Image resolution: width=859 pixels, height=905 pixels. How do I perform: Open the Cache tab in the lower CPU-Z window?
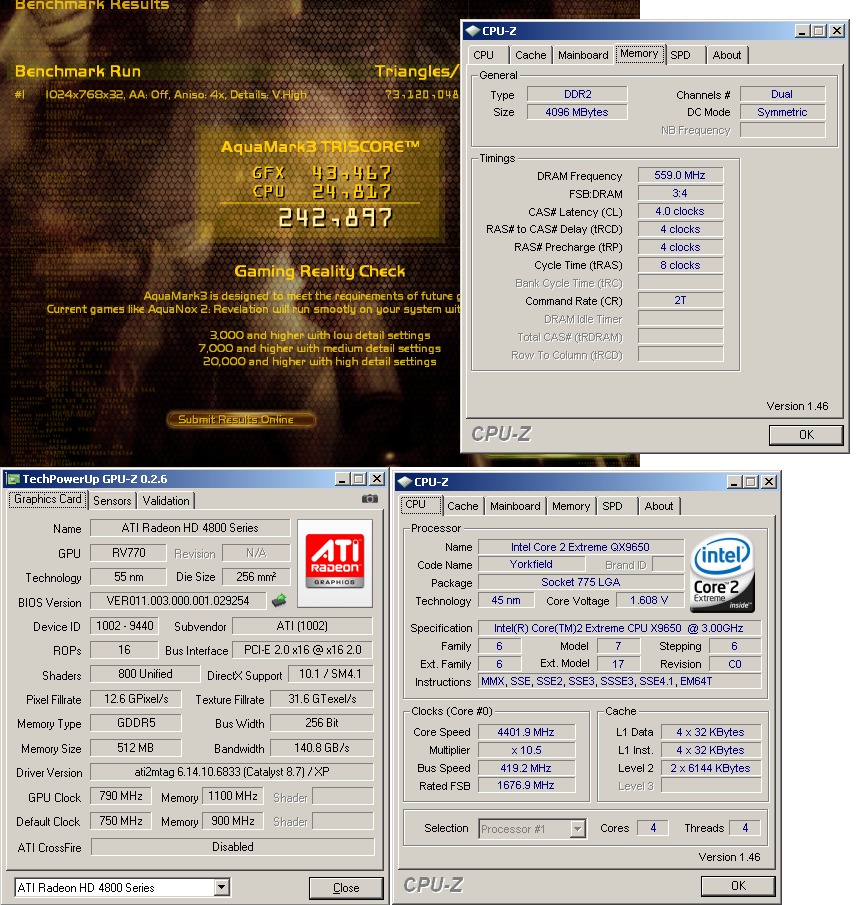click(462, 506)
